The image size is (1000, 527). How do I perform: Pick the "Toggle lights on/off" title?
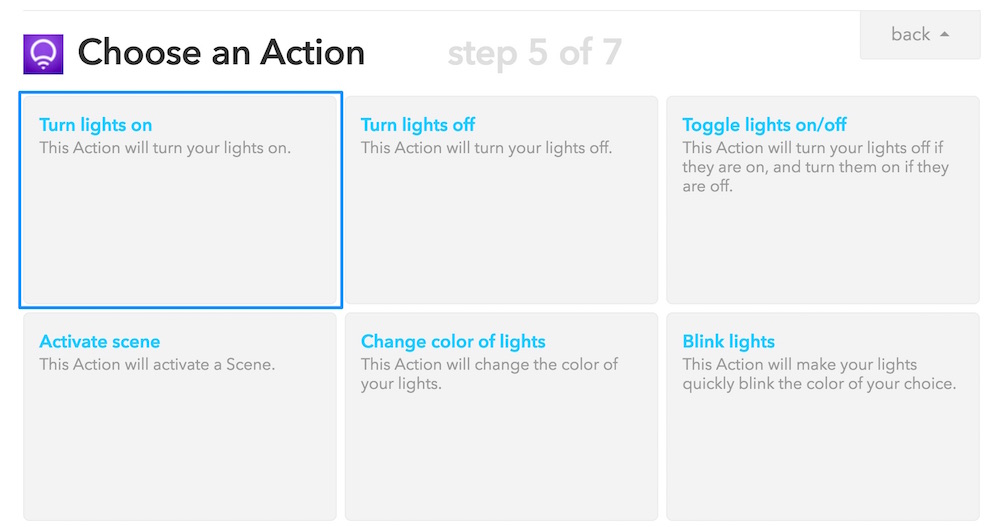pyautogui.click(x=764, y=125)
